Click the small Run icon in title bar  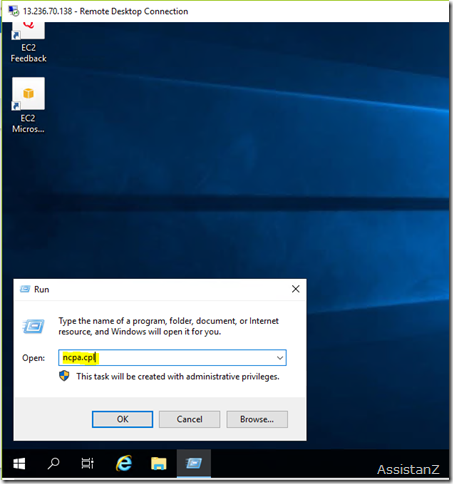(25, 289)
